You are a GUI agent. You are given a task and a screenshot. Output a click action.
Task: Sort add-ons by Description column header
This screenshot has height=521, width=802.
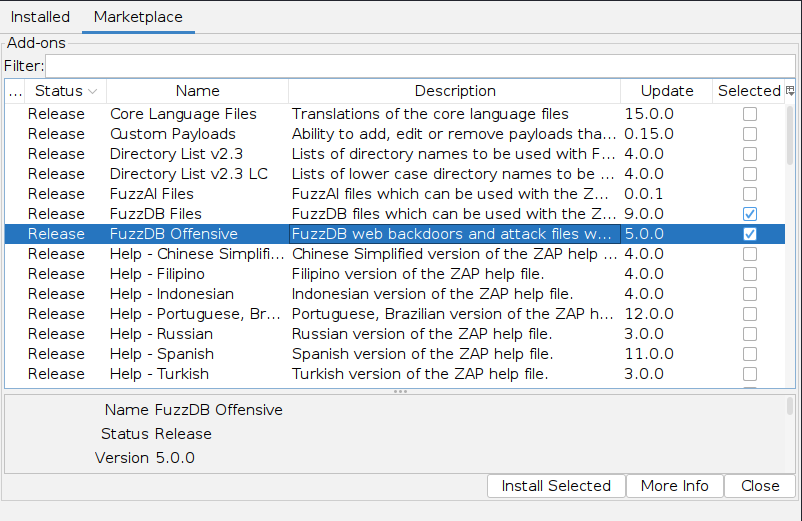[x=455, y=91]
